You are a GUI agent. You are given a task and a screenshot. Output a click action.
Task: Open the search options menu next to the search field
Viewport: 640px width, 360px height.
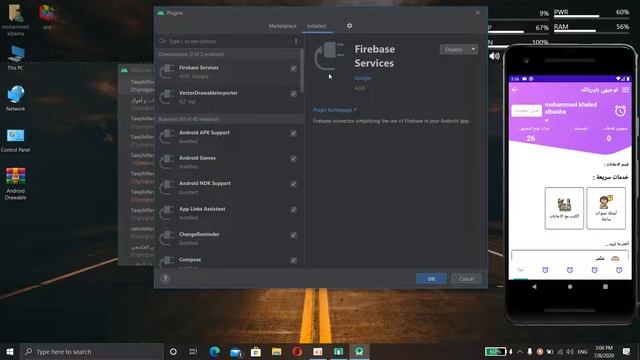pos(296,41)
